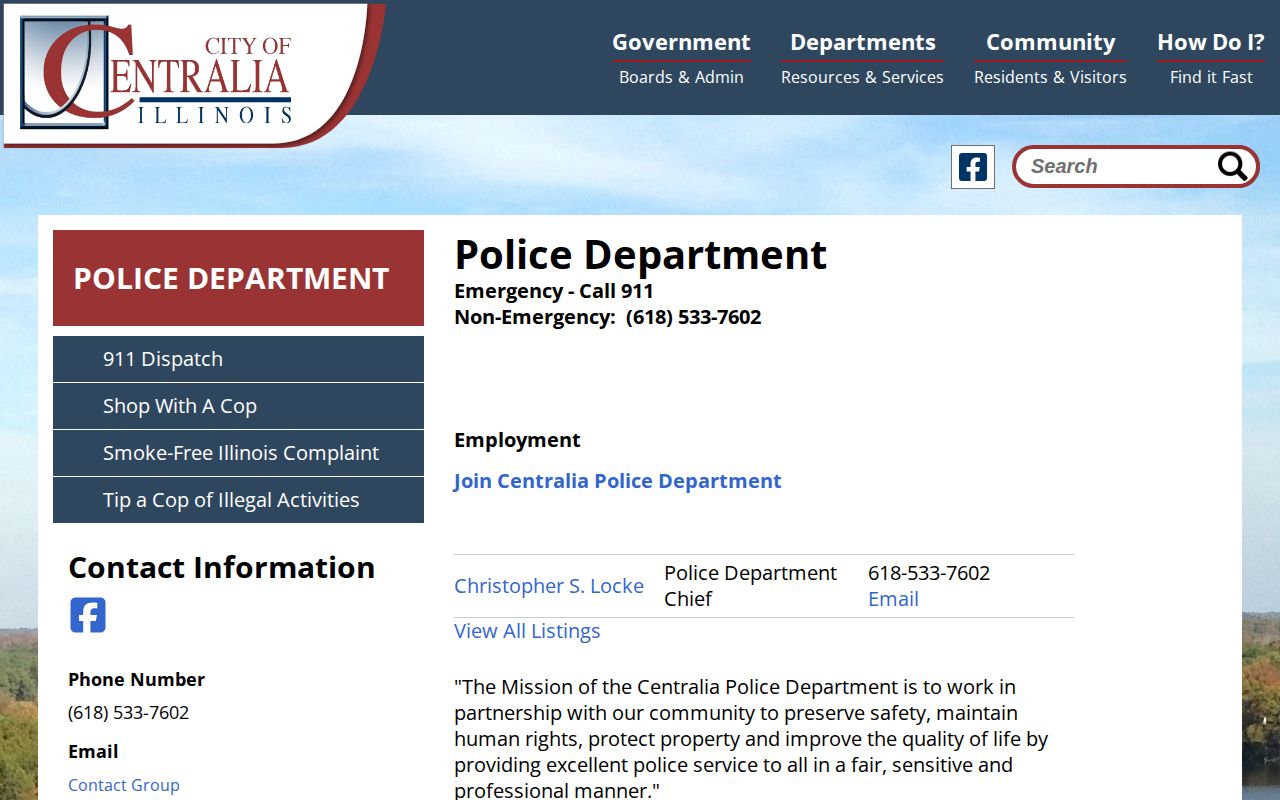
Task: Select 911 Dispatch in the sidebar
Action: coord(238,359)
